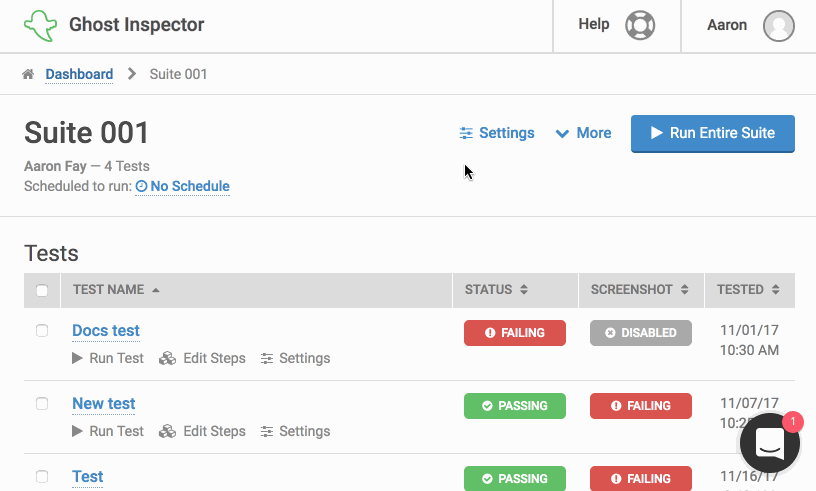Check the New test row checkbox
Image resolution: width=816 pixels, height=491 pixels.
42,404
